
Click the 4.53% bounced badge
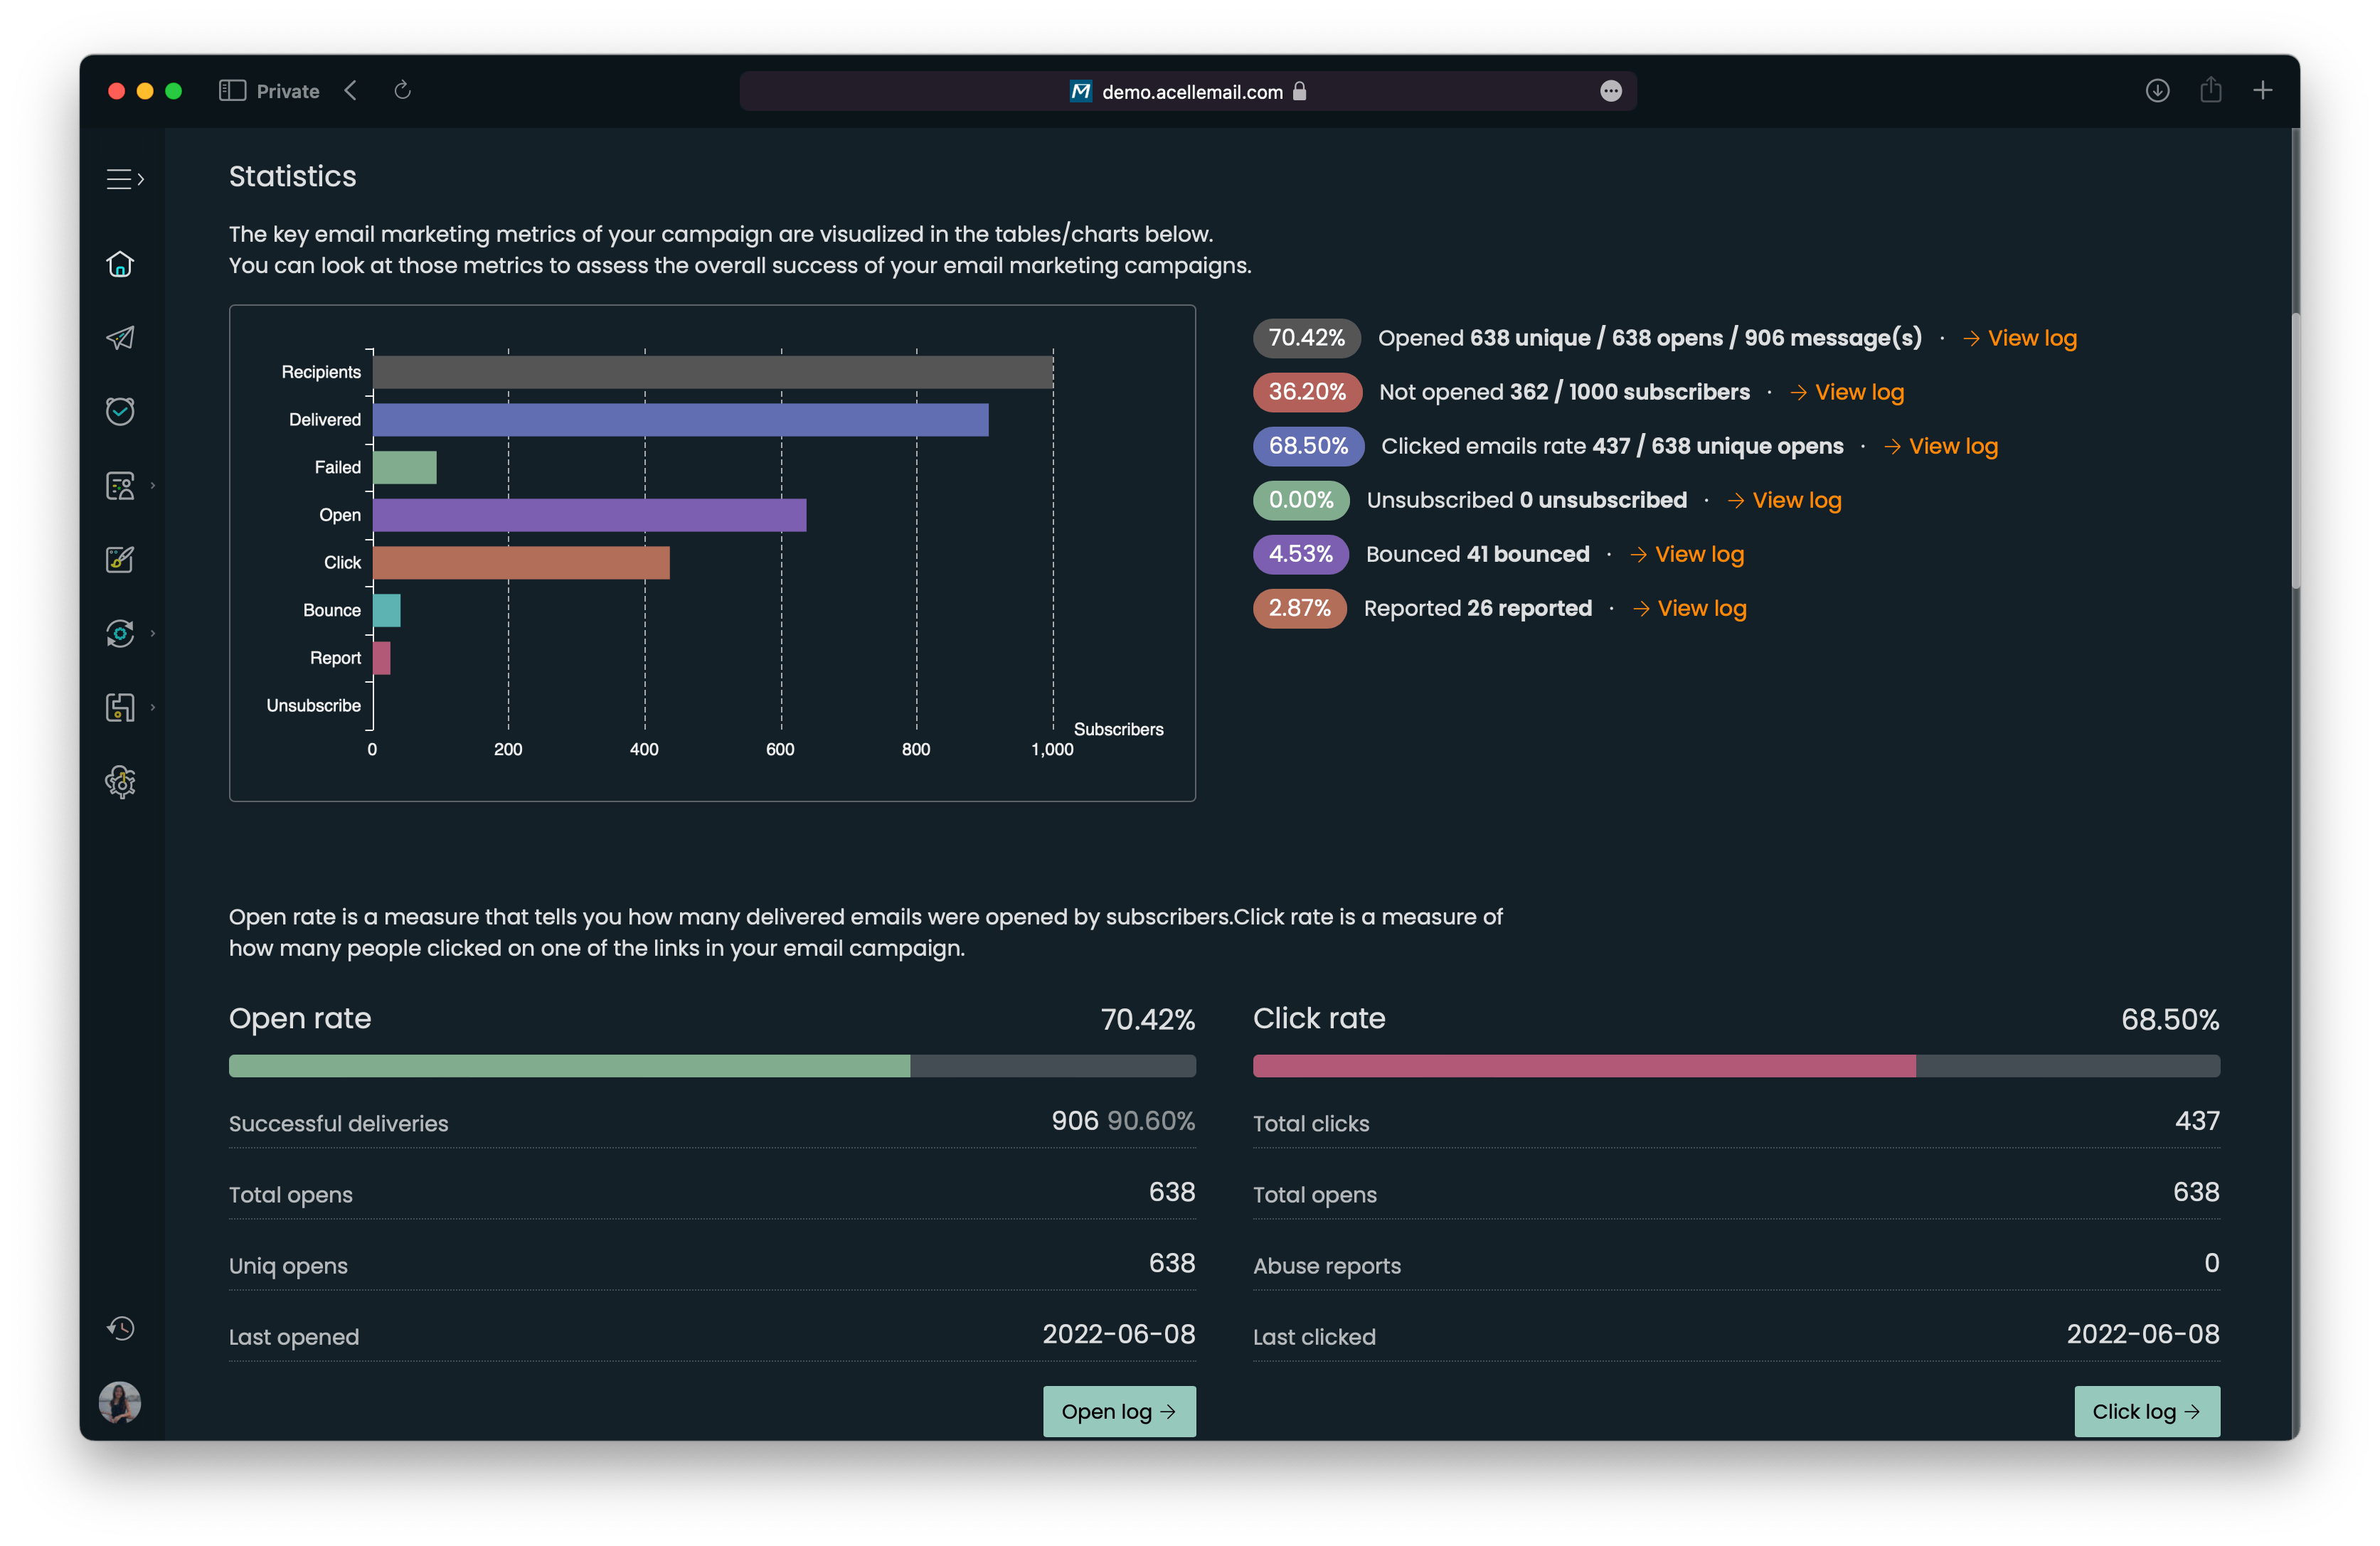click(x=1300, y=554)
